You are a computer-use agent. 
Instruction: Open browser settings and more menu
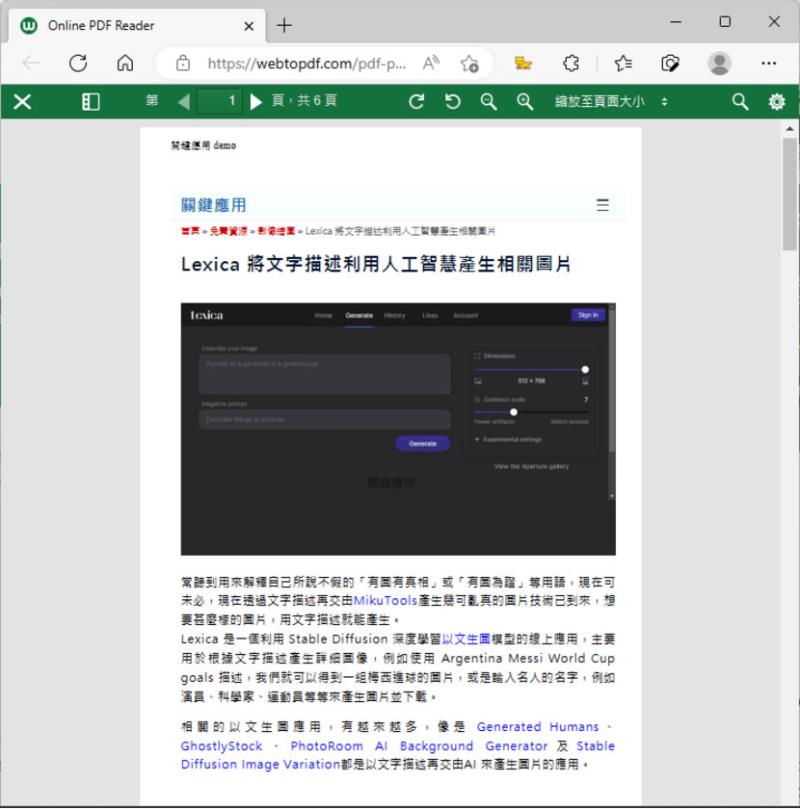point(769,63)
